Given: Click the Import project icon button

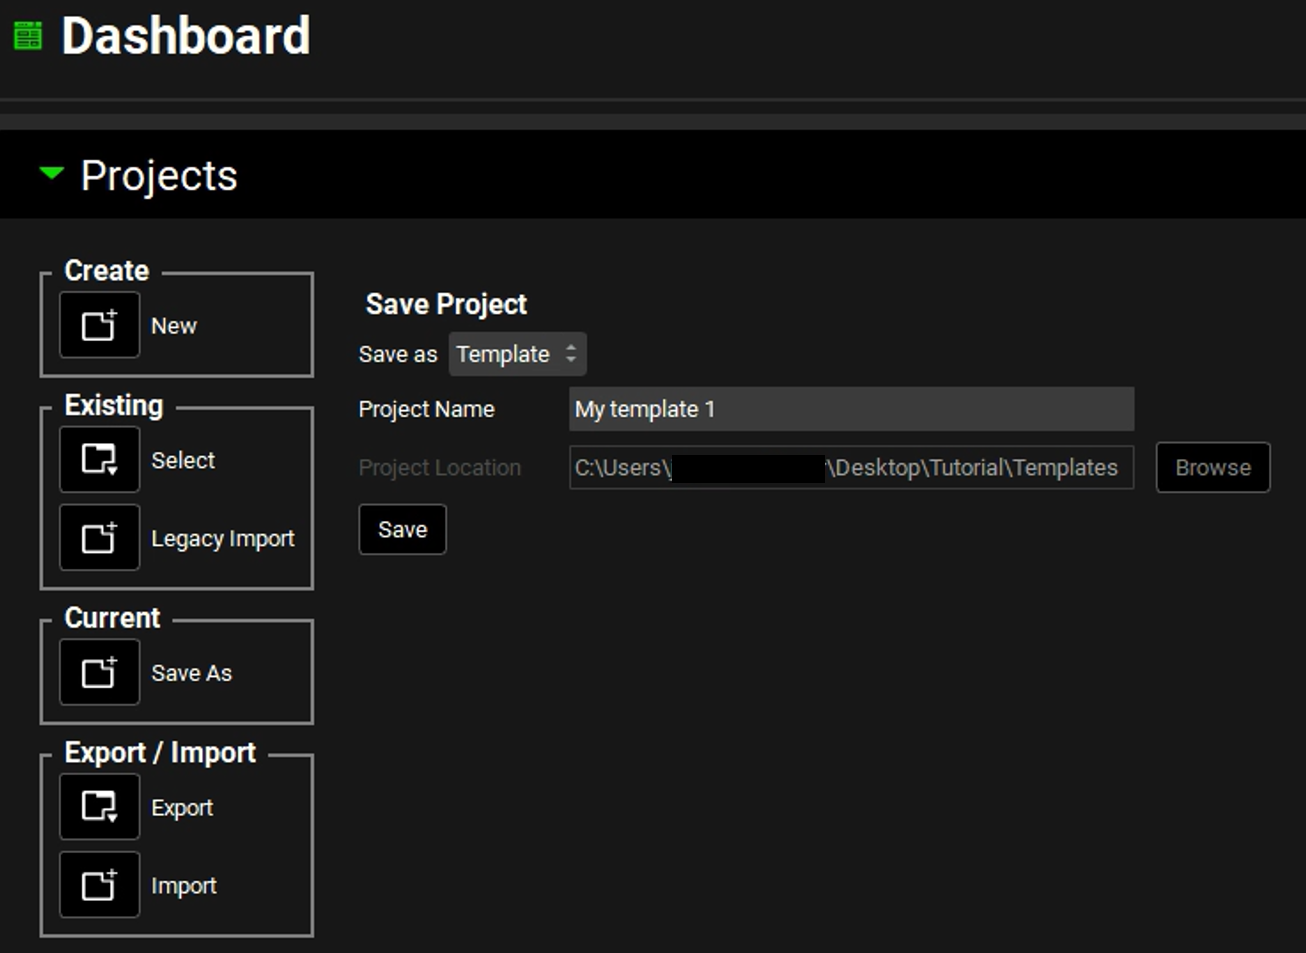Looking at the screenshot, I should coord(99,885).
